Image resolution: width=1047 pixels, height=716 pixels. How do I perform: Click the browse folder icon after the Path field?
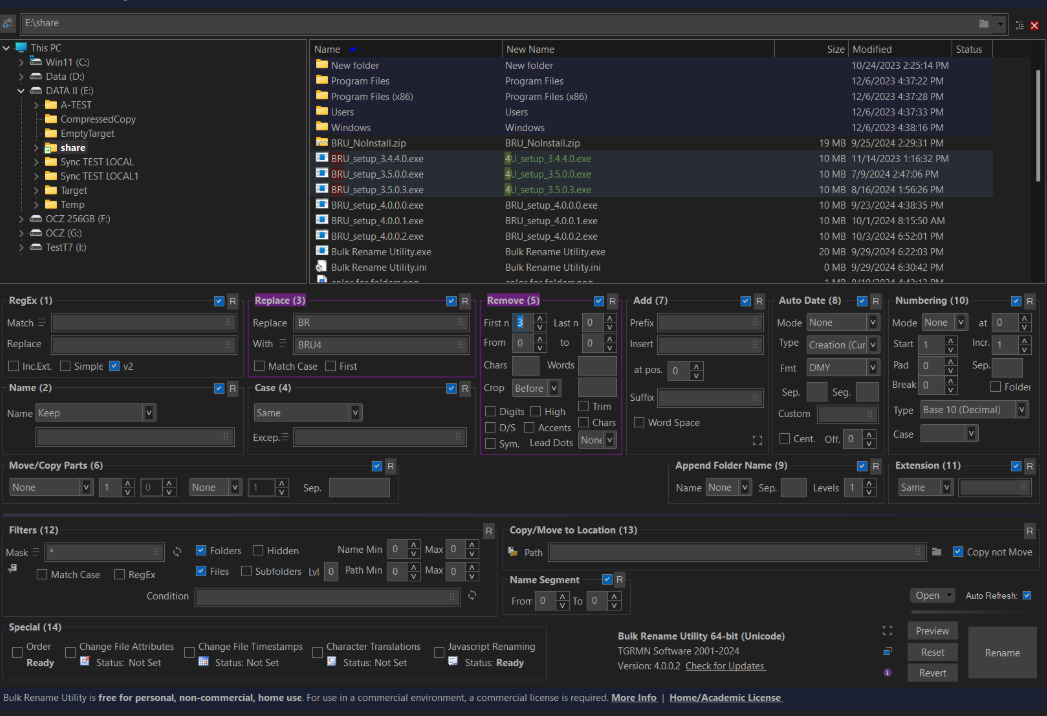click(937, 552)
